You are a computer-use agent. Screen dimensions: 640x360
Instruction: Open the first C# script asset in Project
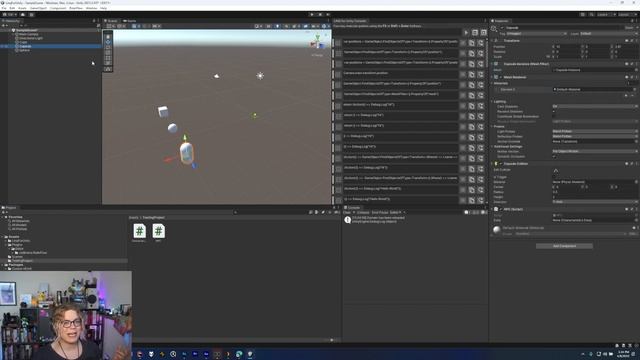139,231
